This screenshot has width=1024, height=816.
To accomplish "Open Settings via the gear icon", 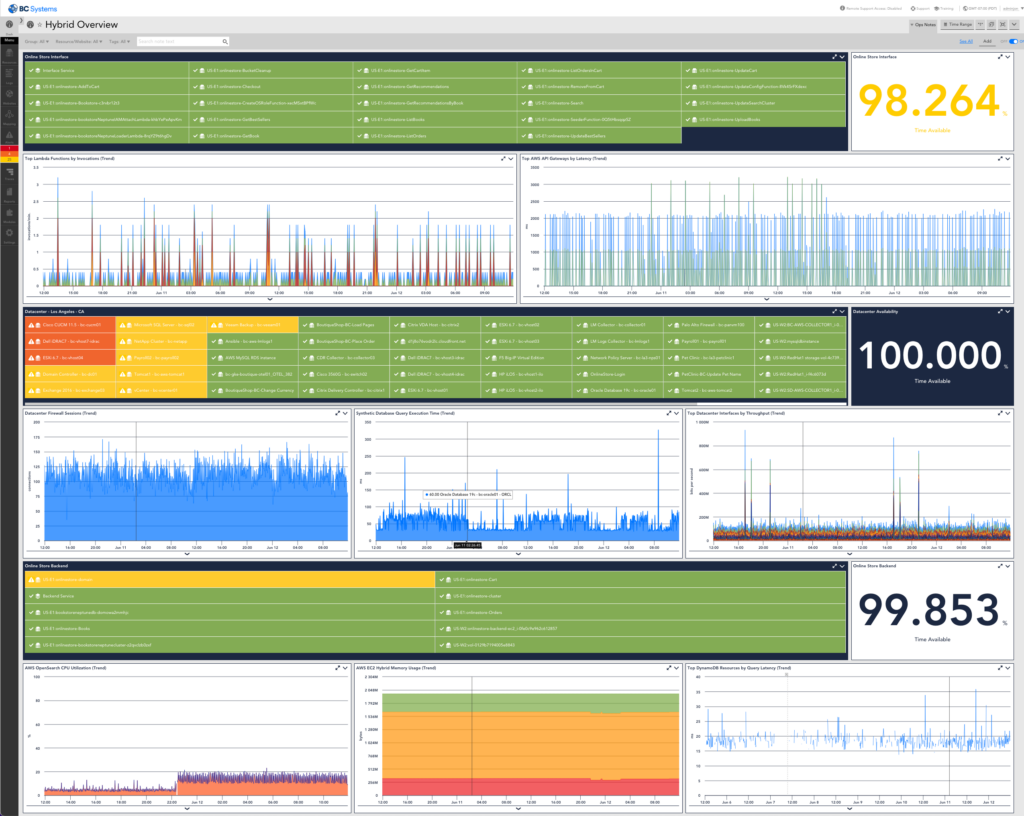I will tap(9, 230).
